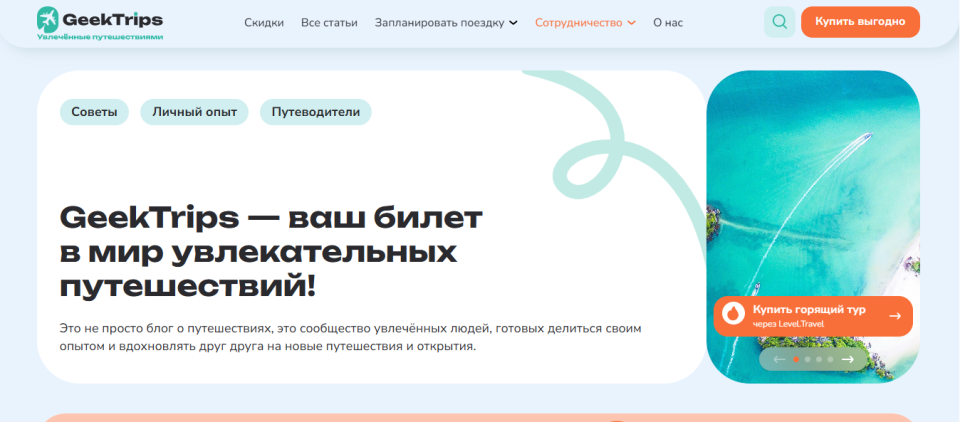960x422 pixels.
Task: Click the flame icon on hot tour banner
Action: click(732, 315)
